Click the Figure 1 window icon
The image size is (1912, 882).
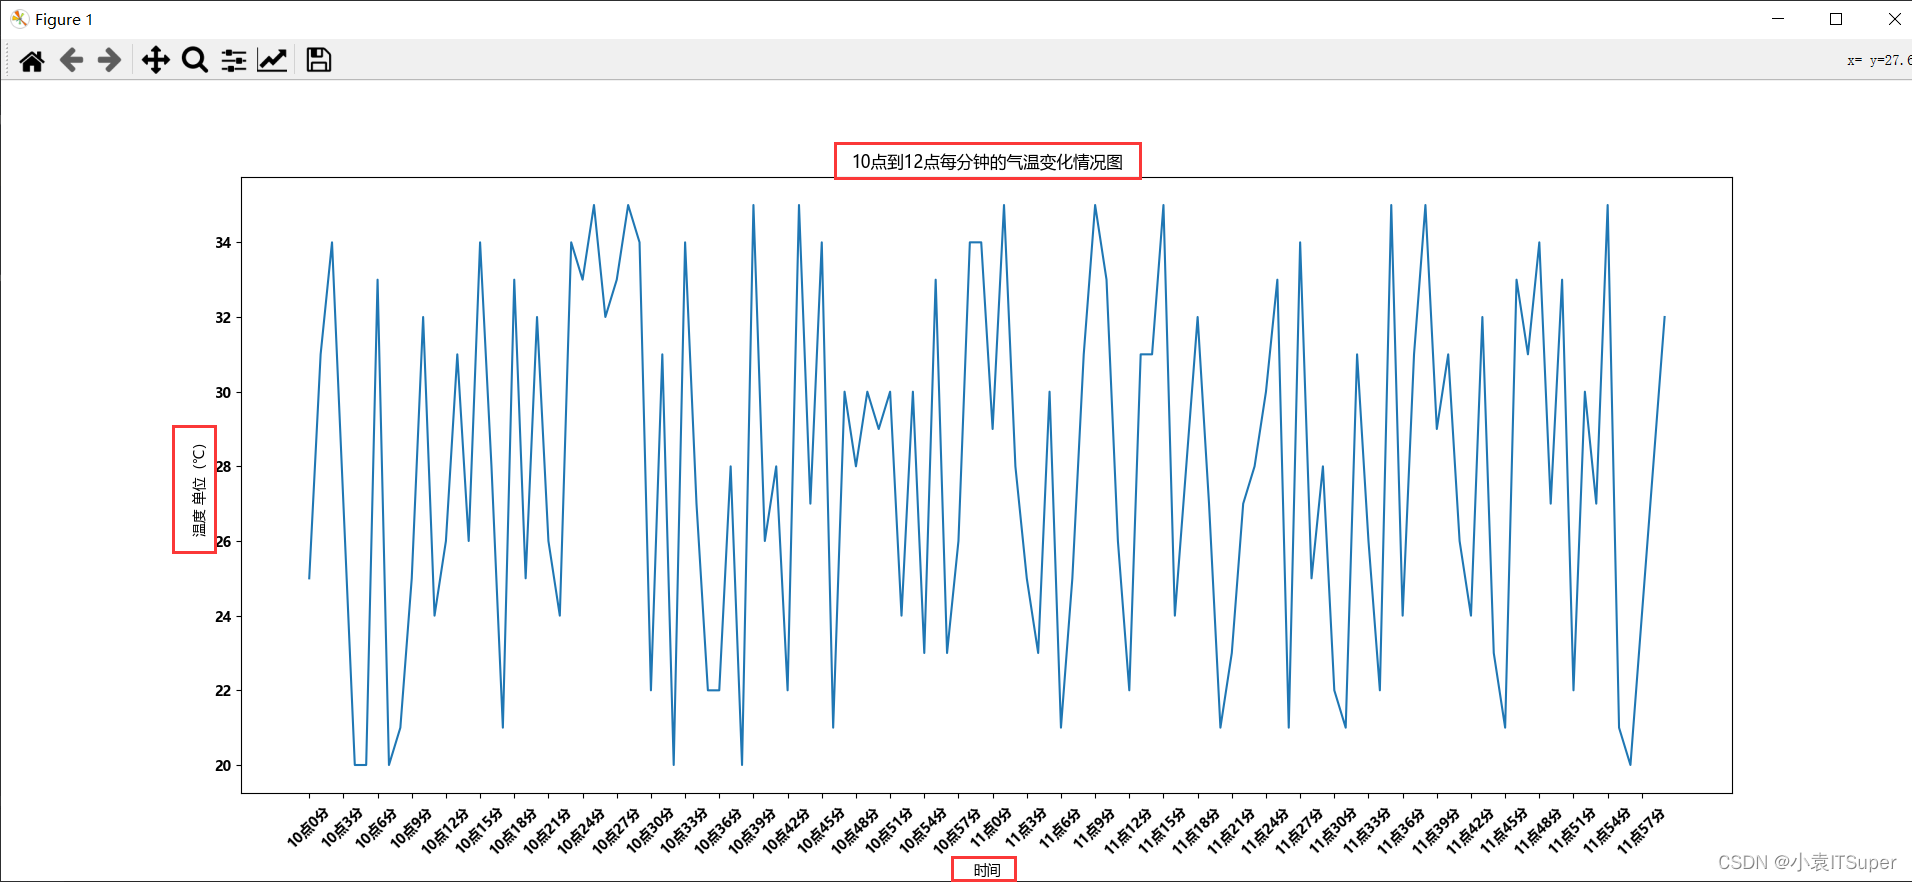(x=19, y=19)
